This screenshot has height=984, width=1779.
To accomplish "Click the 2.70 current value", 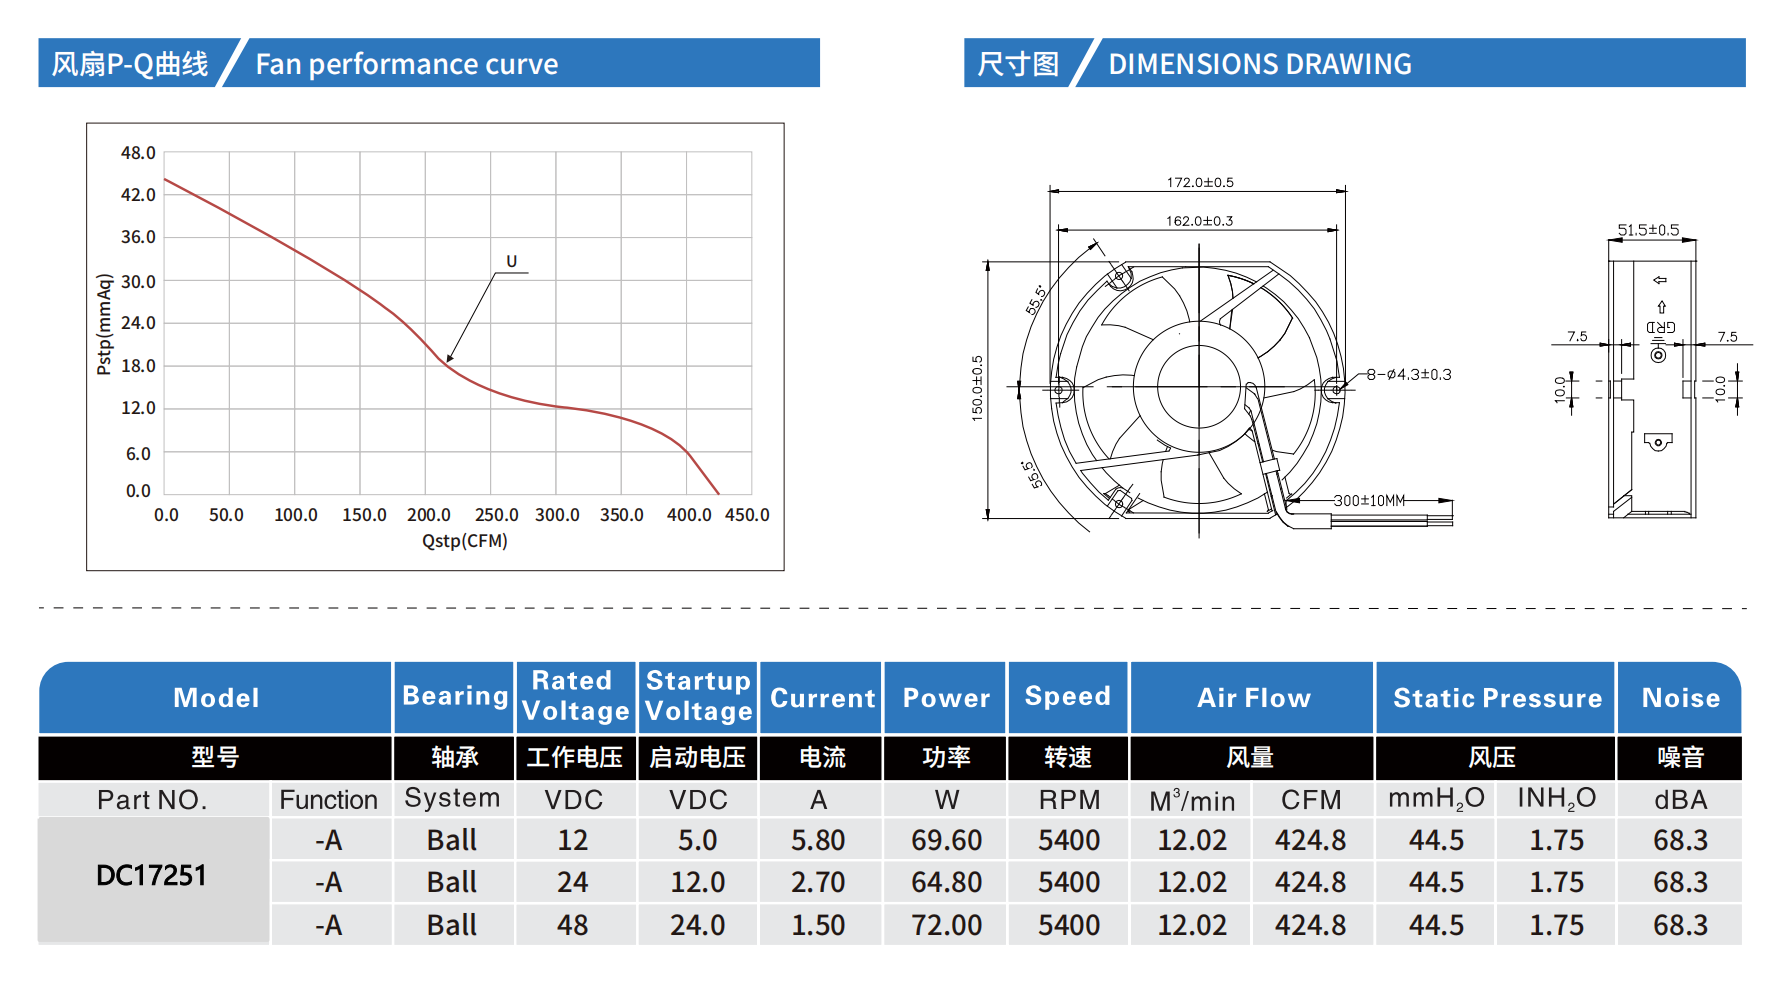I will [x=818, y=882].
